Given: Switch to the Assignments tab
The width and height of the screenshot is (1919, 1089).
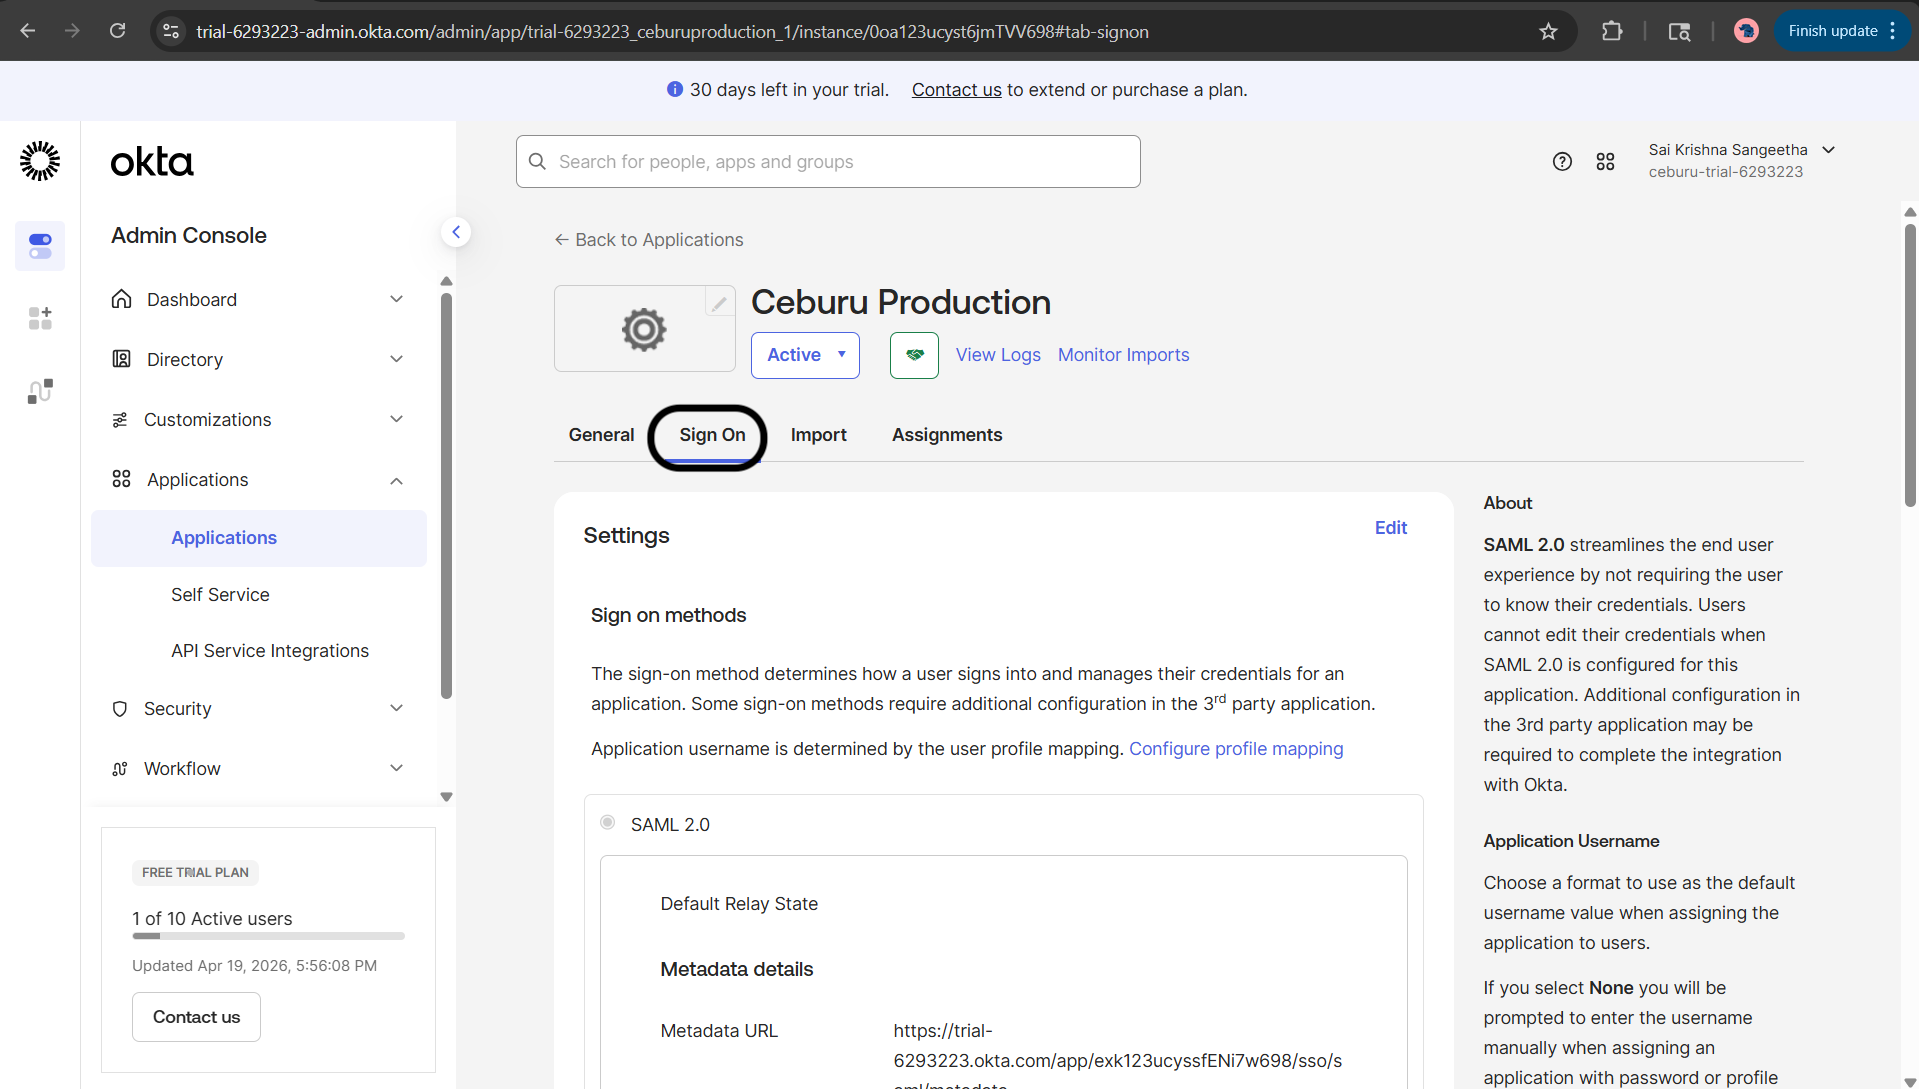Looking at the screenshot, I should coord(947,435).
